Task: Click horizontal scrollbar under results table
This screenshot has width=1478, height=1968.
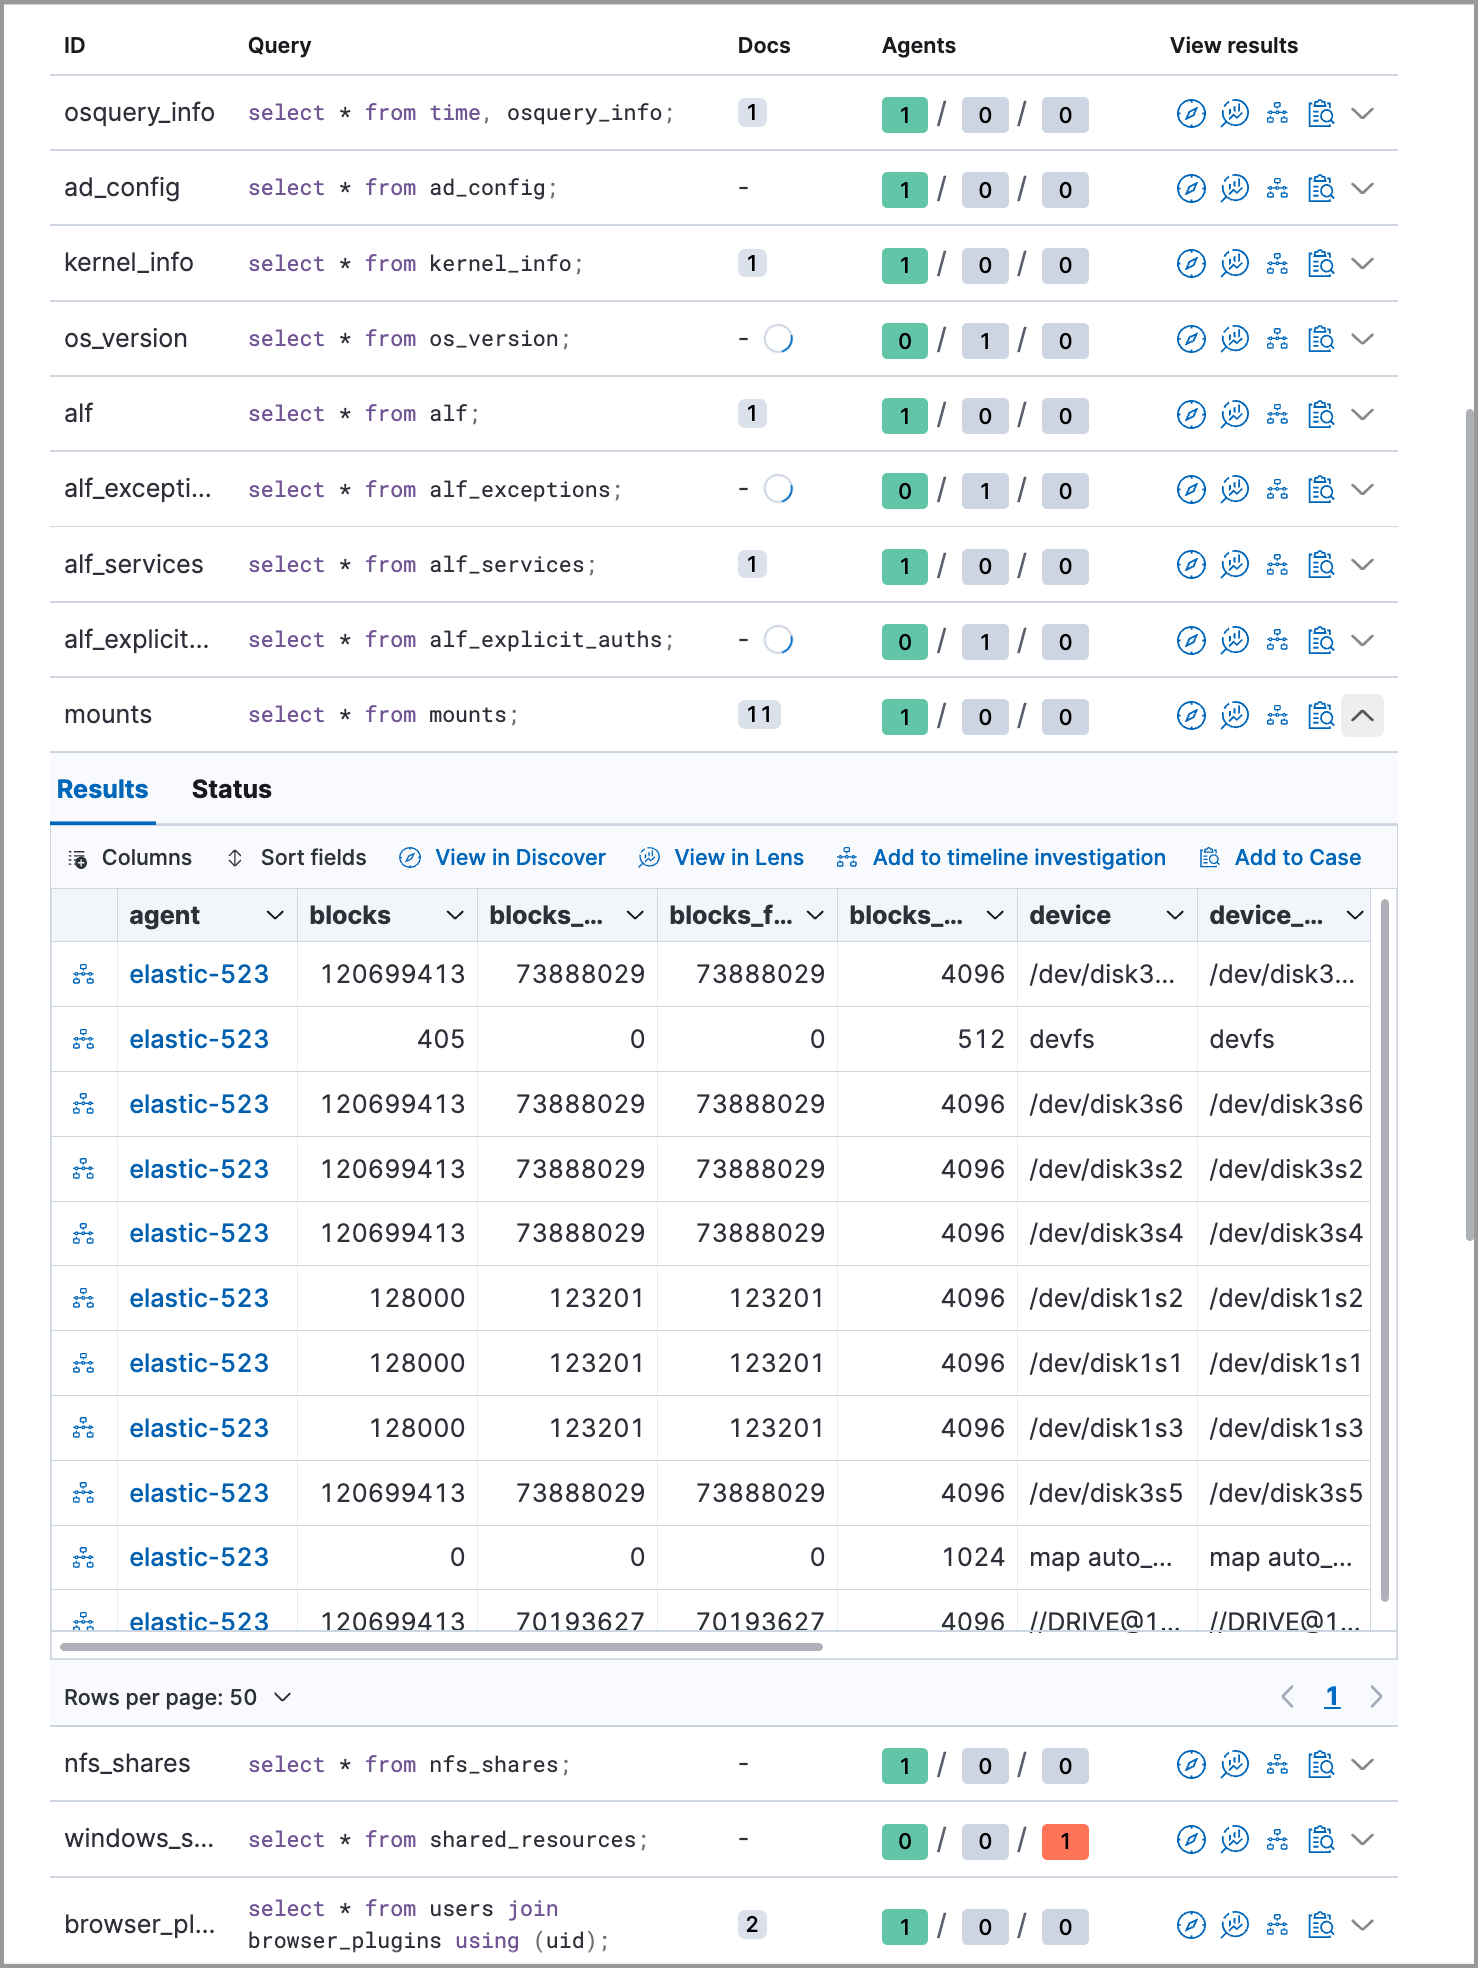Action: coord(440,1647)
